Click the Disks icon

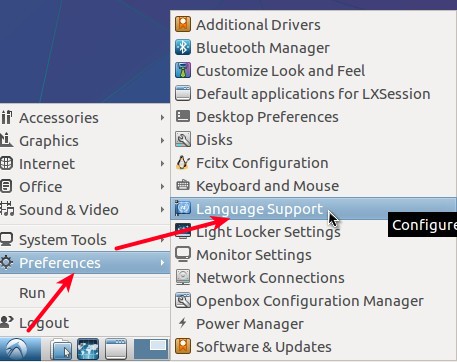[x=183, y=139]
